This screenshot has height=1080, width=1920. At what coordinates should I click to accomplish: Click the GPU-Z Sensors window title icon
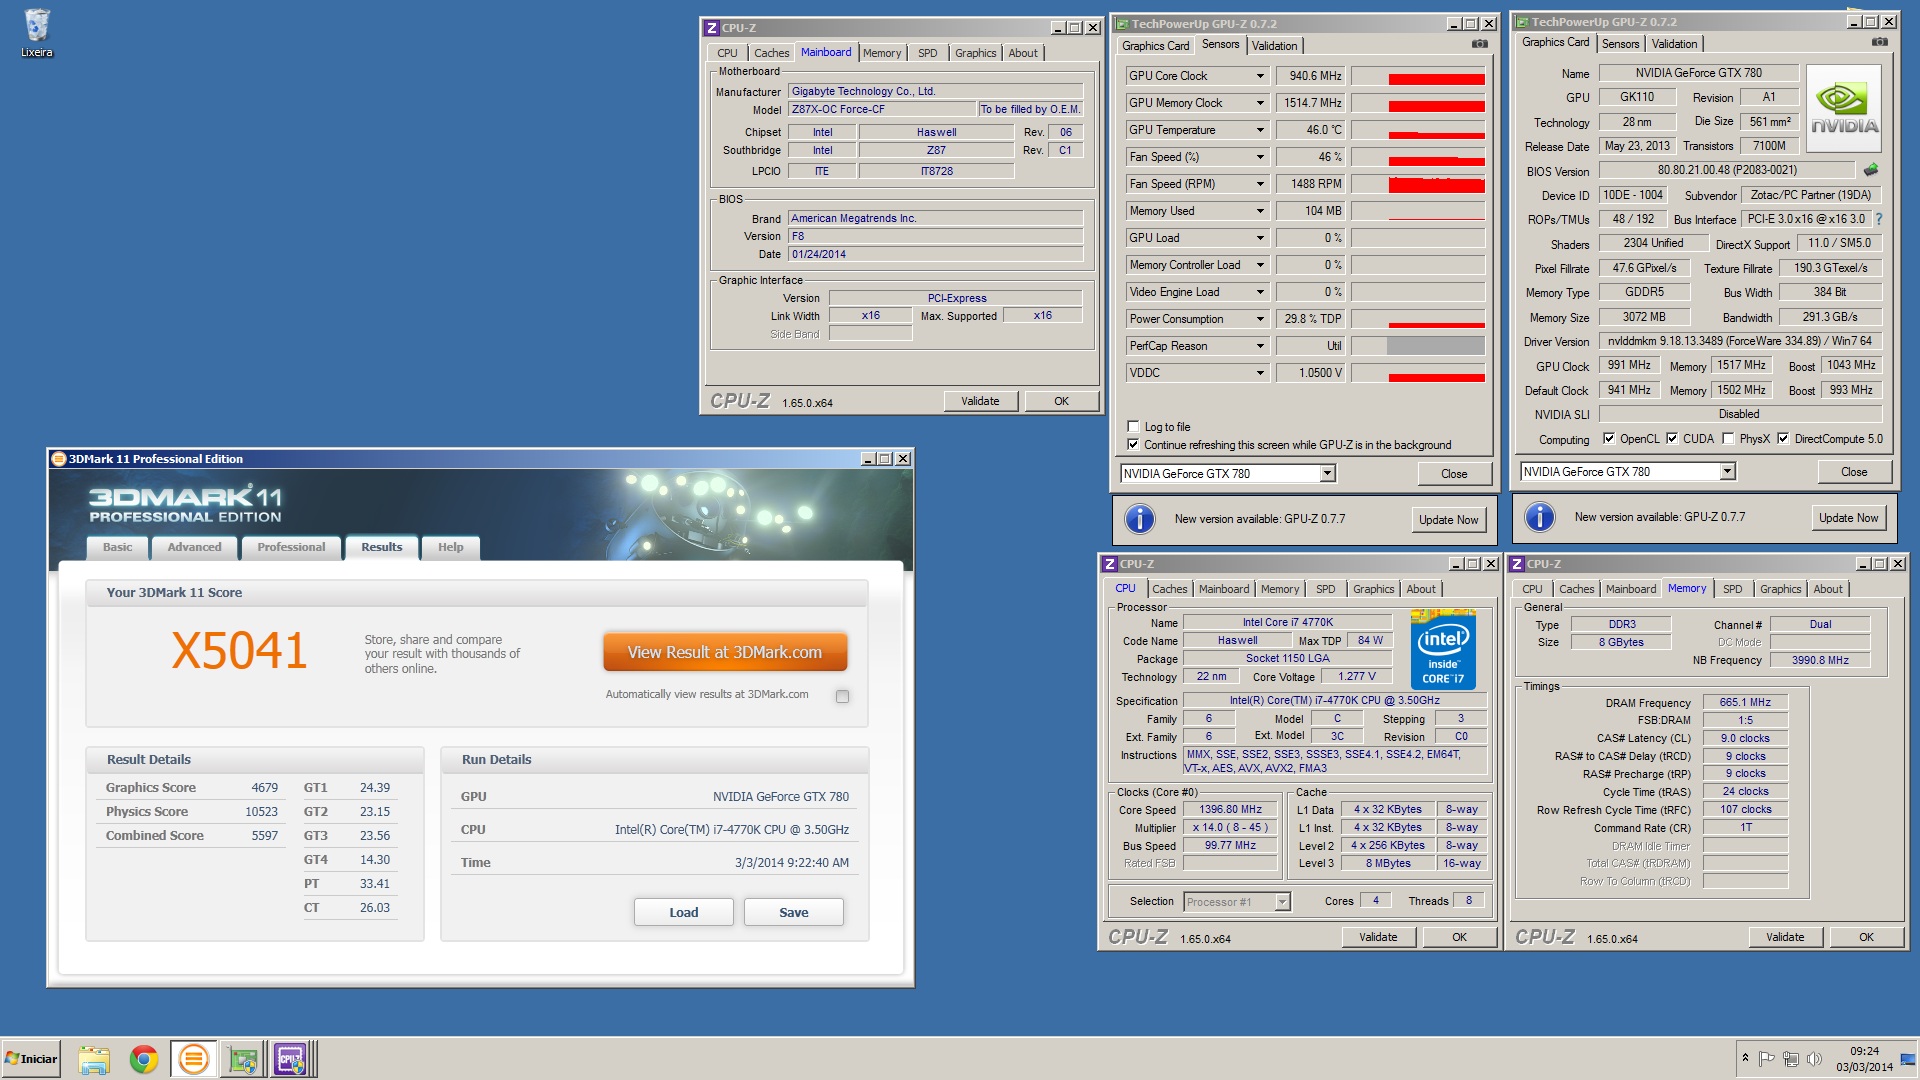click(1122, 24)
